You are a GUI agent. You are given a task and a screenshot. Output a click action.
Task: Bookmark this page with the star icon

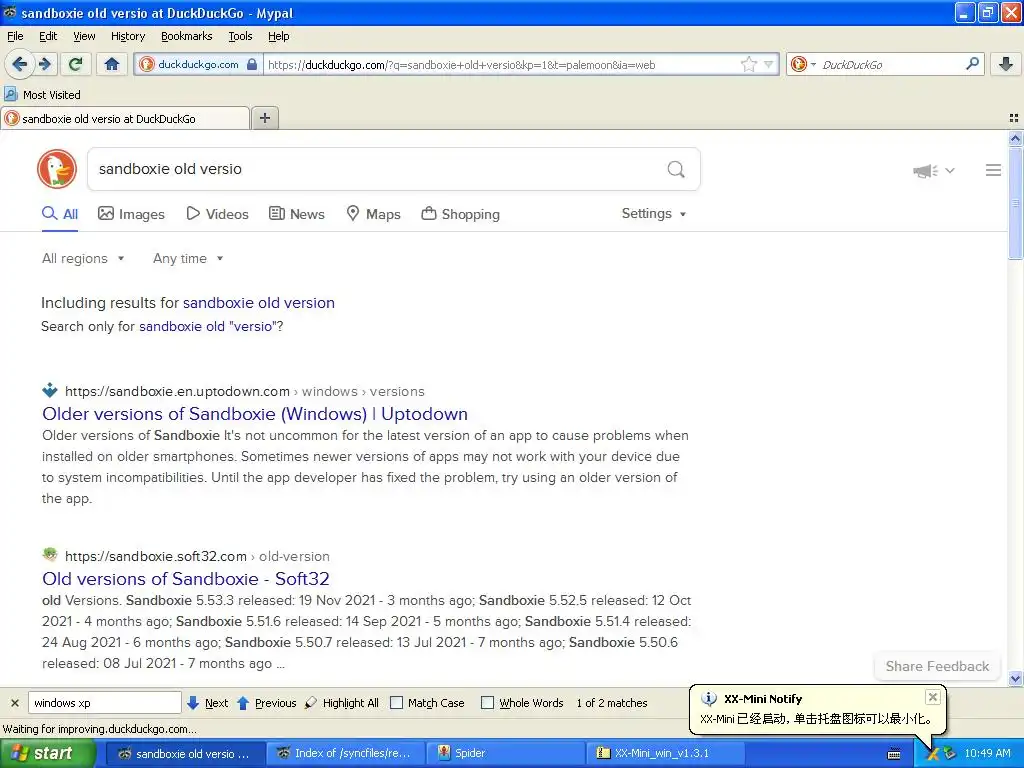point(748,64)
